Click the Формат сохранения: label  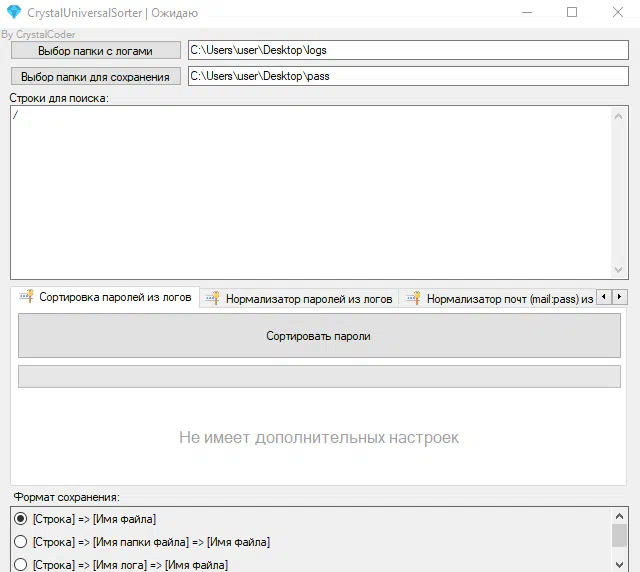[67, 497]
